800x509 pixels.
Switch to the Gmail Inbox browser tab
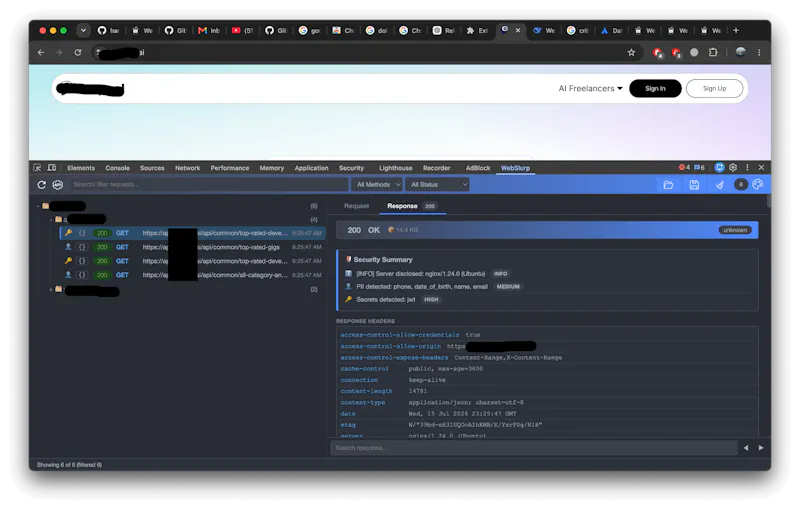209,31
